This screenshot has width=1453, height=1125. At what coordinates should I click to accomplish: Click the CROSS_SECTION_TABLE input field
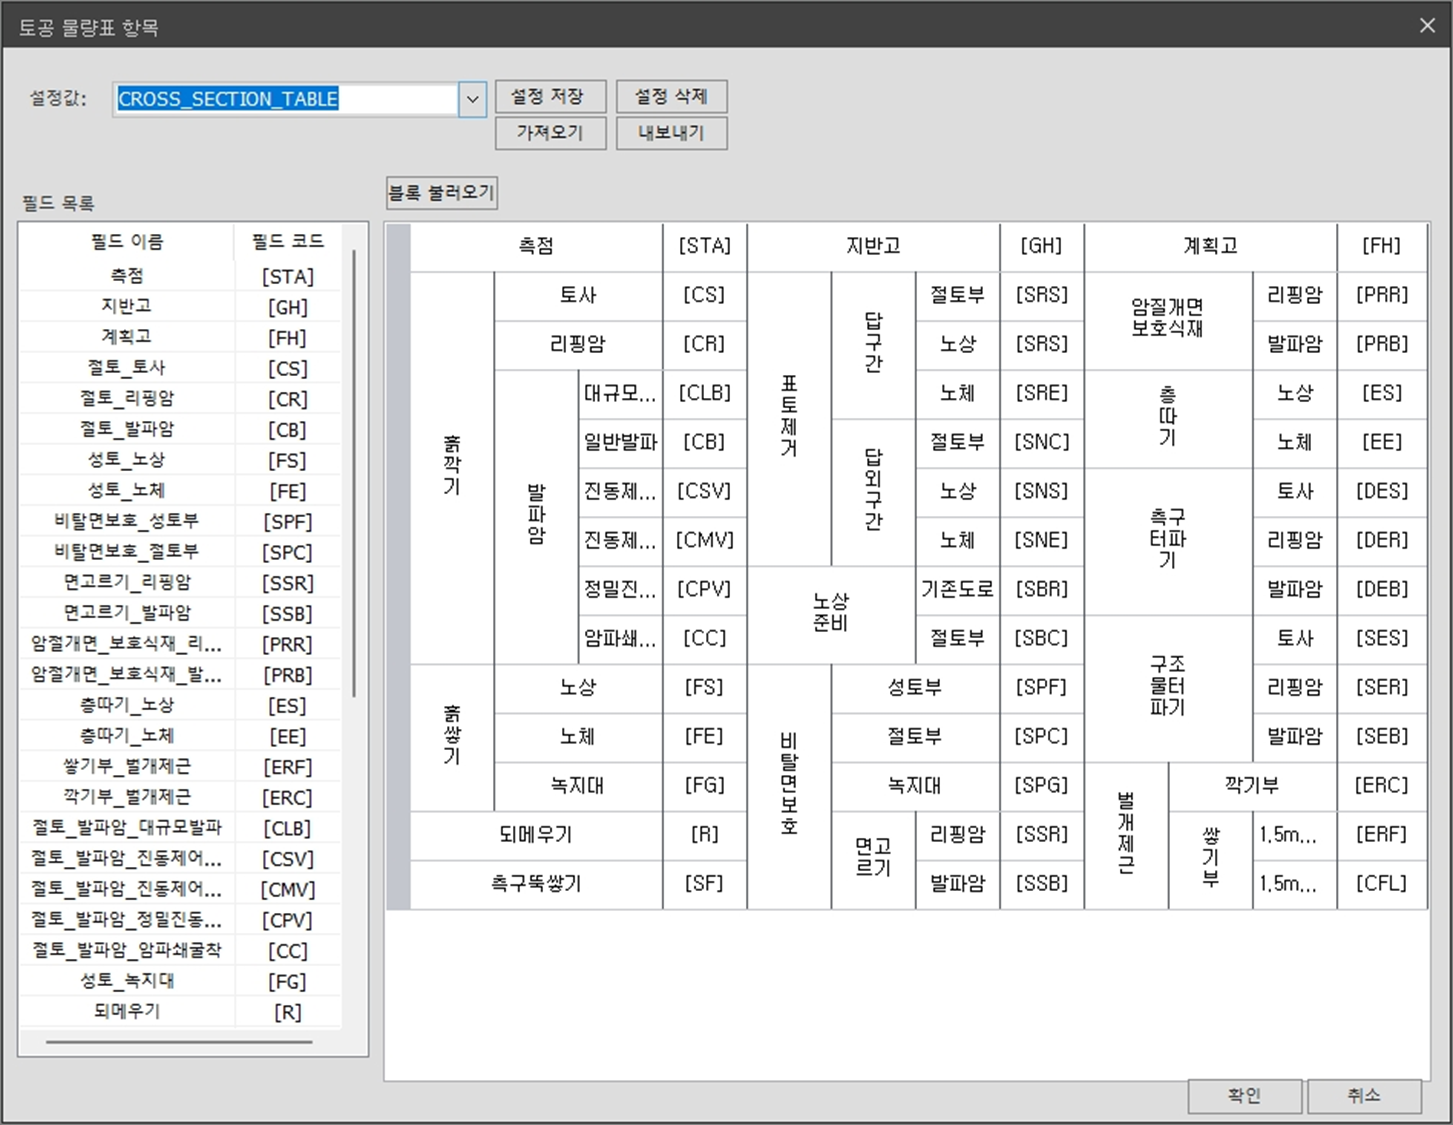[x=286, y=99]
